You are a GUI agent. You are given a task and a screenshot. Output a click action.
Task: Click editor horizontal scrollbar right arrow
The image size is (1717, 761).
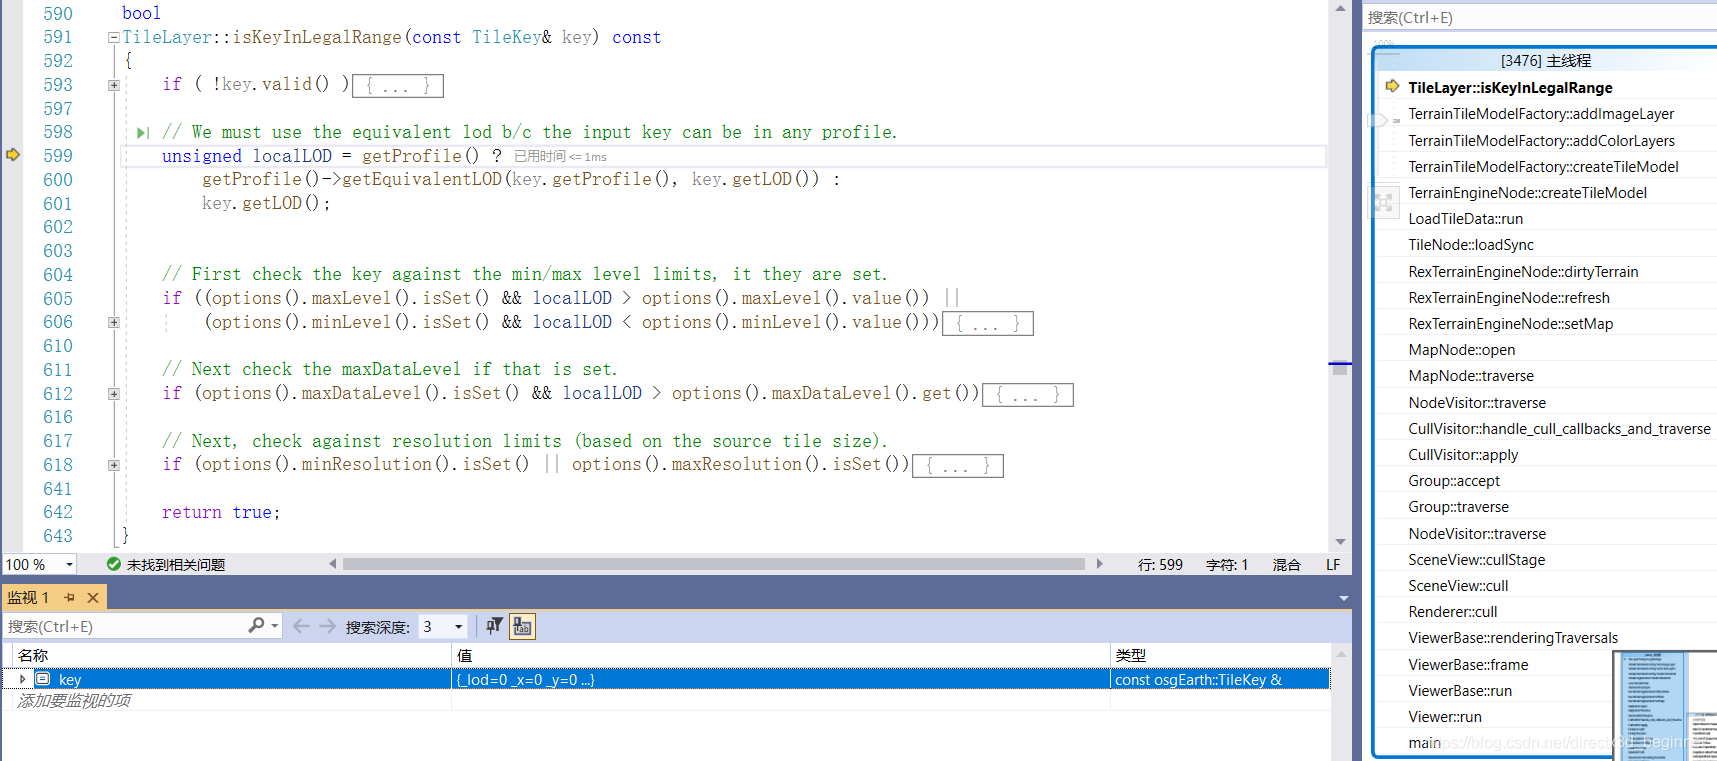coord(1099,564)
